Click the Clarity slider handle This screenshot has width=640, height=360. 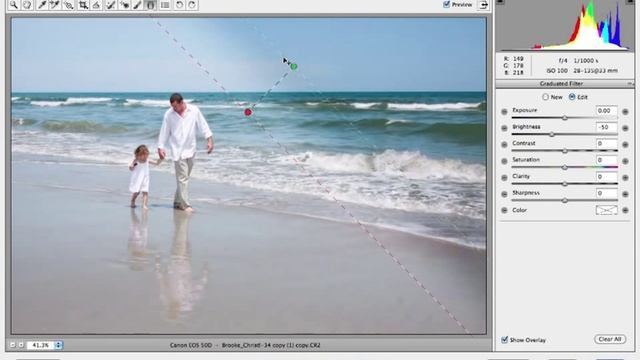click(x=565, y=184)
